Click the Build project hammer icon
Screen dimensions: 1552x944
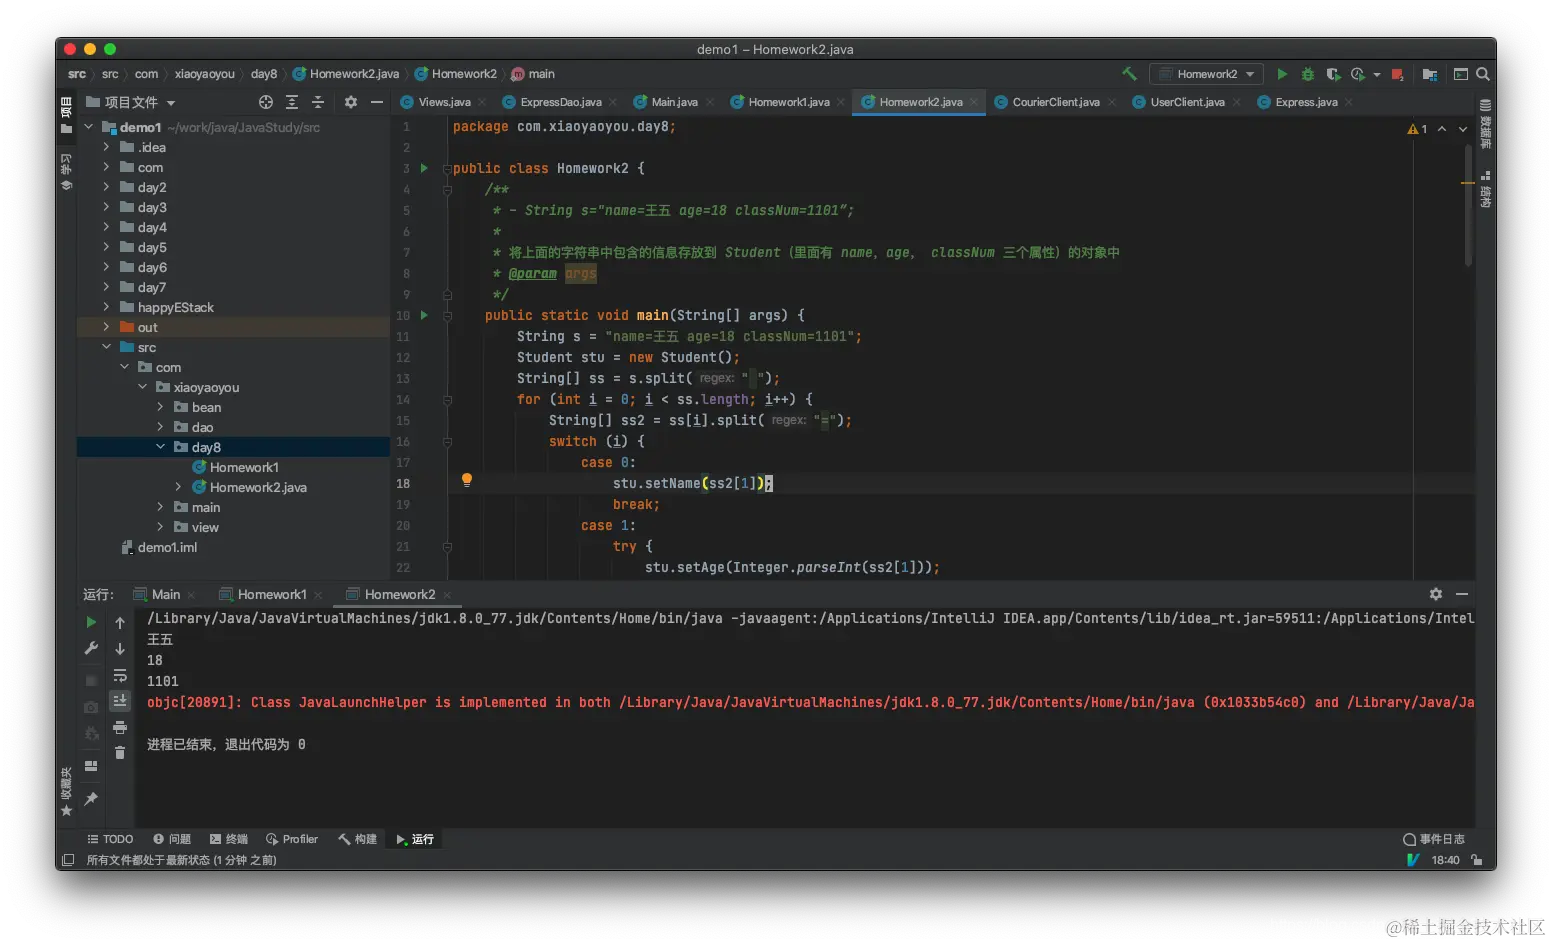coord(1129,74)
